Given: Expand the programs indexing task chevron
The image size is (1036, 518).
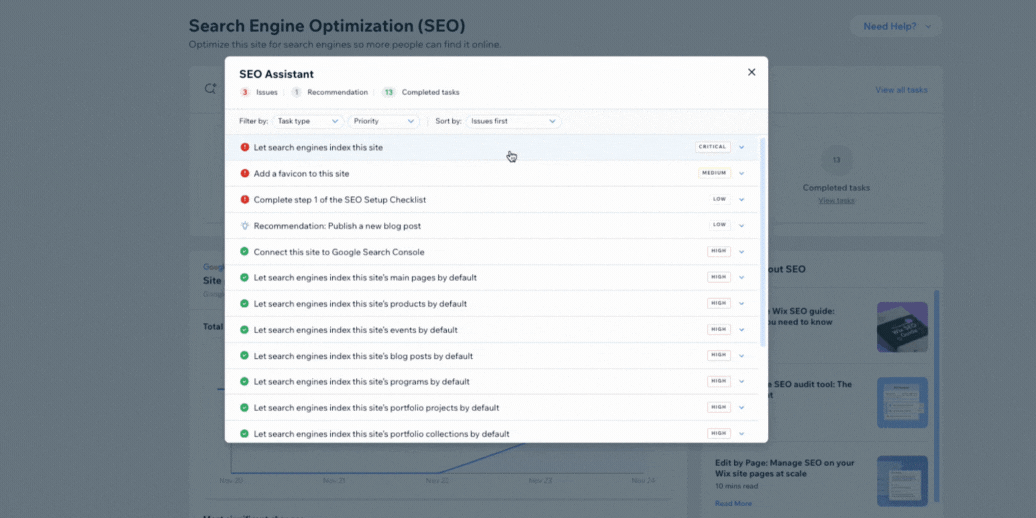Looking at the screenshot, I should [x=741, y=381].
